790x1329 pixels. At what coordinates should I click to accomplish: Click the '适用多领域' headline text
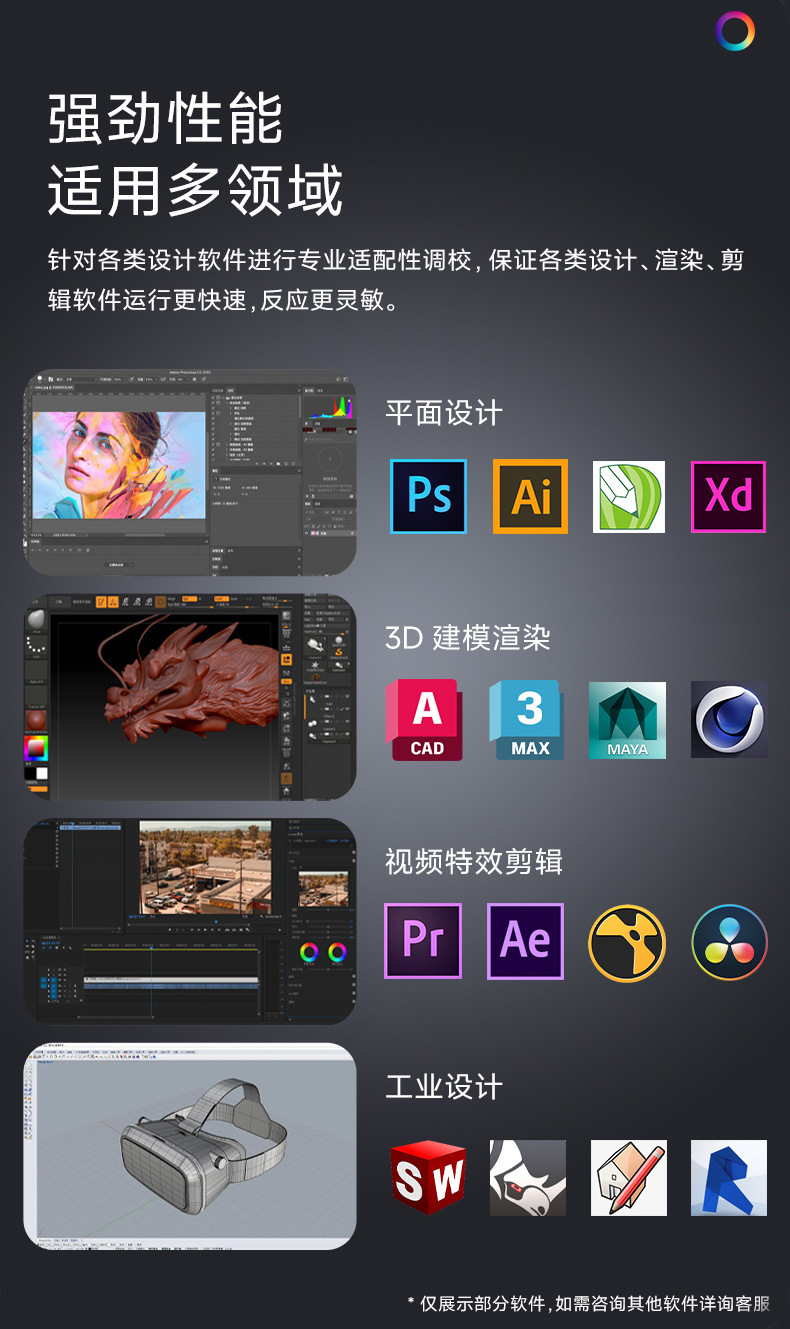[196, 190]
